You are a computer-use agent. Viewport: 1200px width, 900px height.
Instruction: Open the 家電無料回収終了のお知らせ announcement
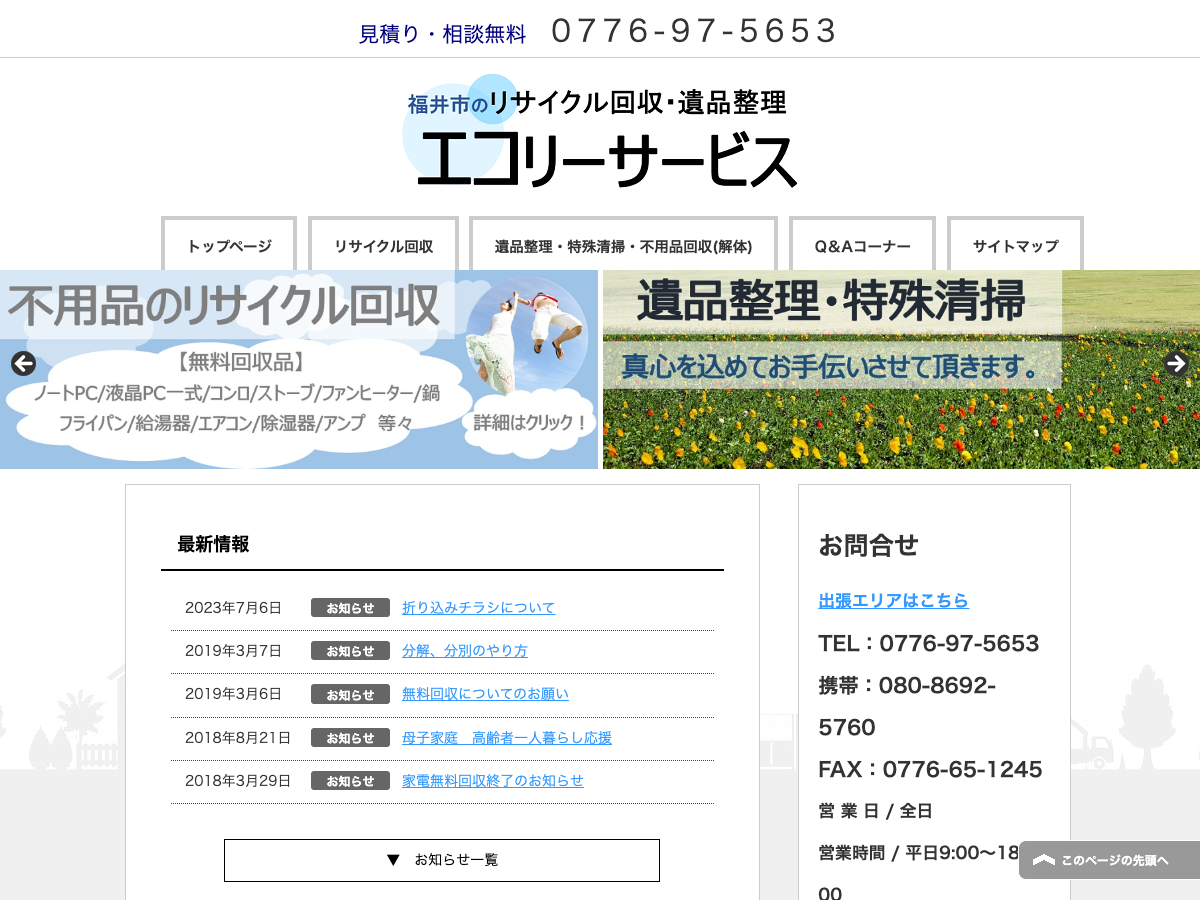[491, 781]
